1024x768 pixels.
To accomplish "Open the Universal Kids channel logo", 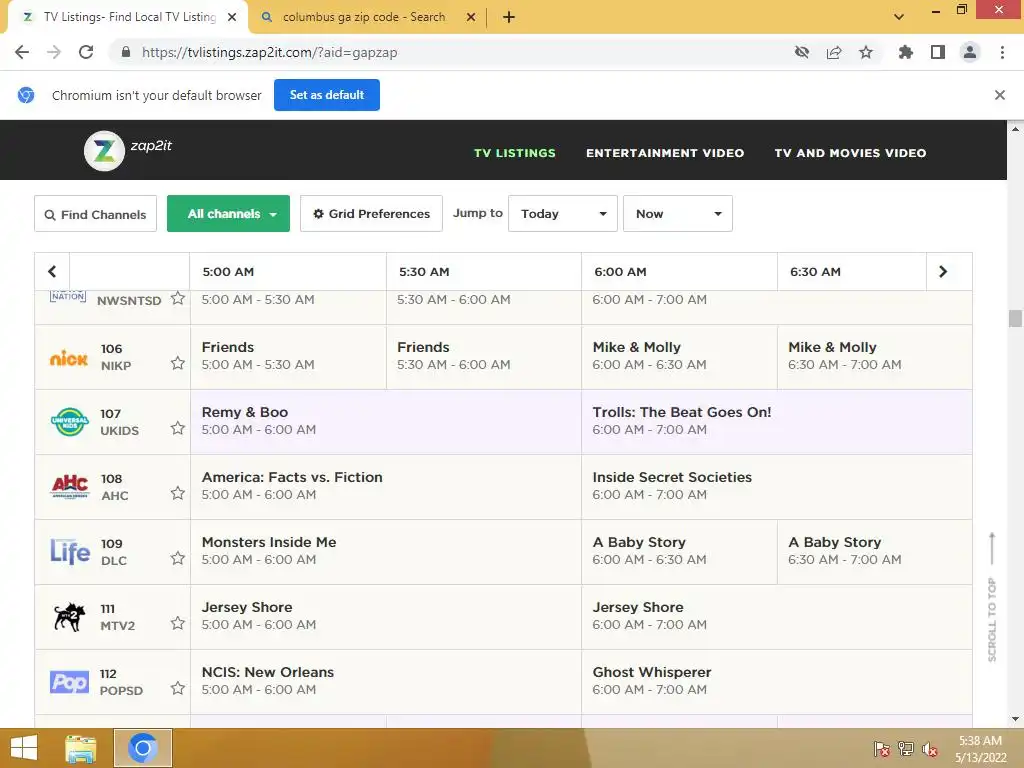I will coord(70,422).
